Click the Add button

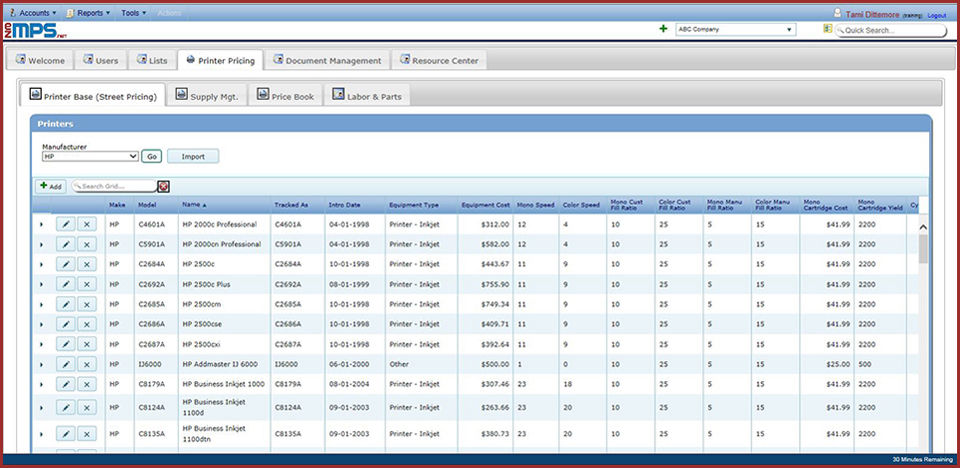[51, 186]
